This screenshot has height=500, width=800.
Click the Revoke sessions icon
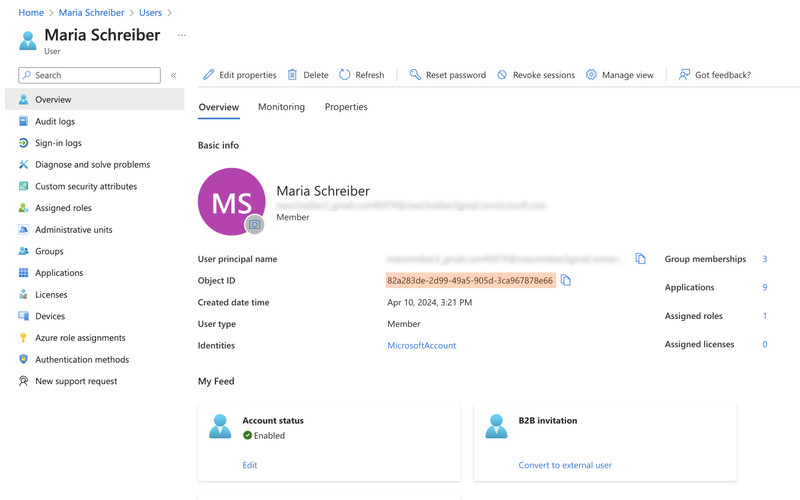[502, 74]
